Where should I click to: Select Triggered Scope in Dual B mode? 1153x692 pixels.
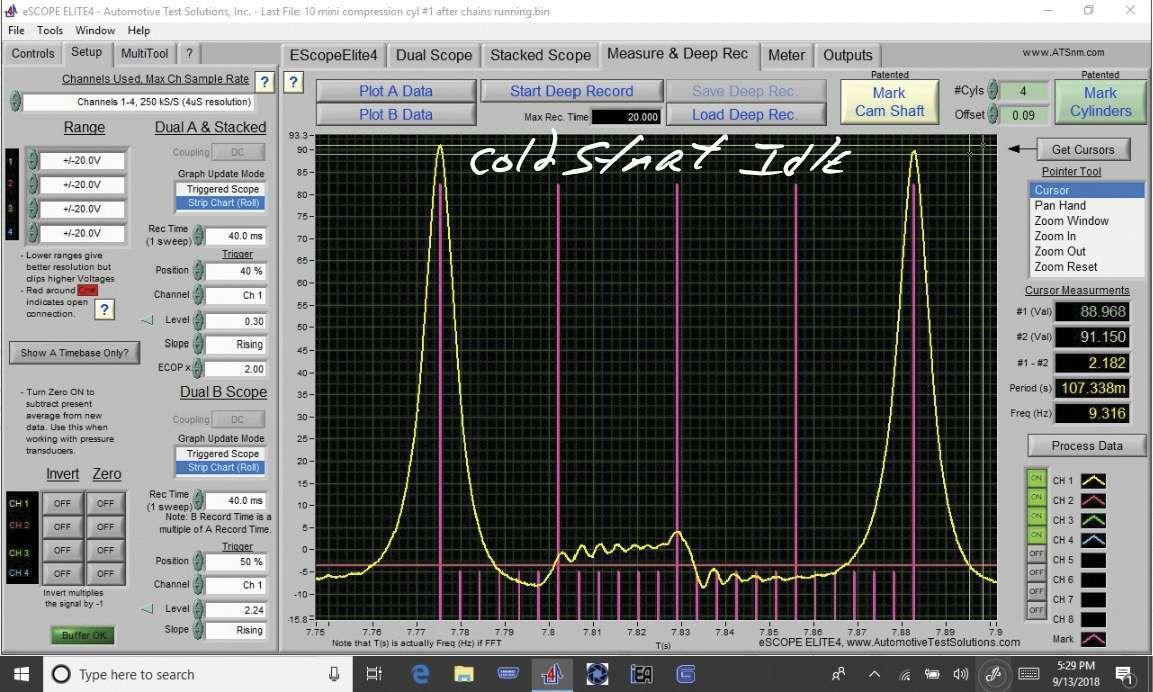tap(223, 454)
